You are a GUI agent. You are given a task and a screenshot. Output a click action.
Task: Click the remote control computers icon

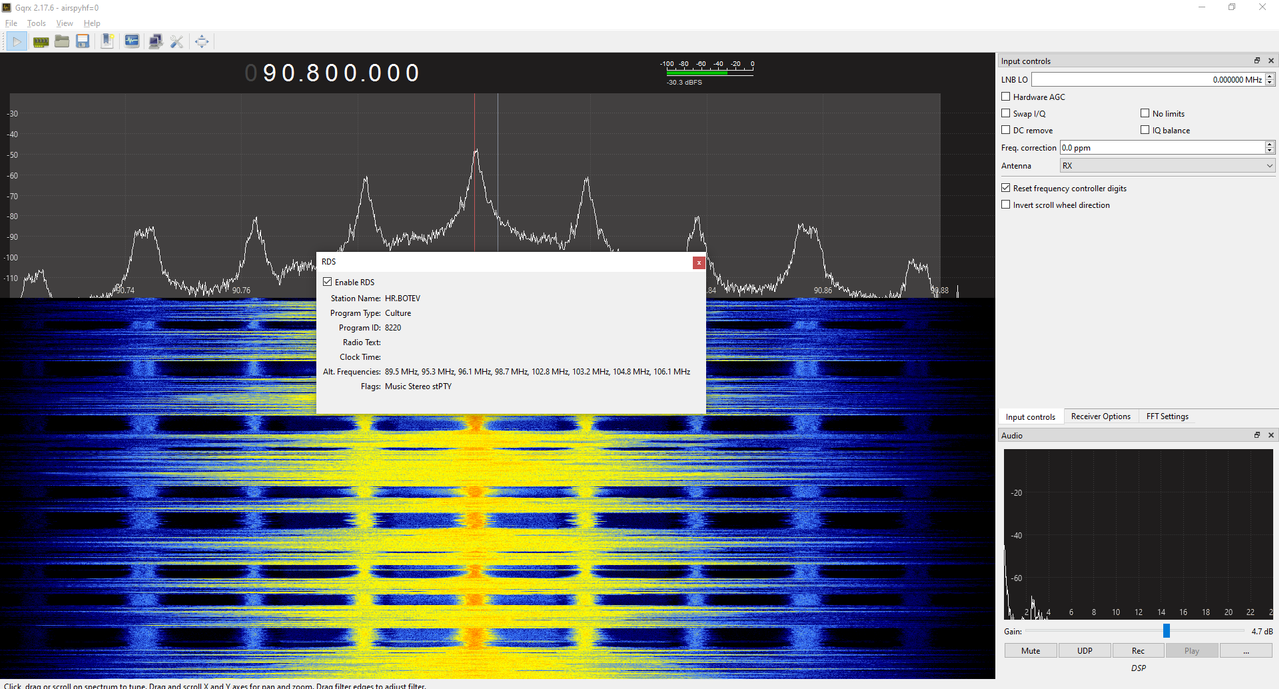155,41
